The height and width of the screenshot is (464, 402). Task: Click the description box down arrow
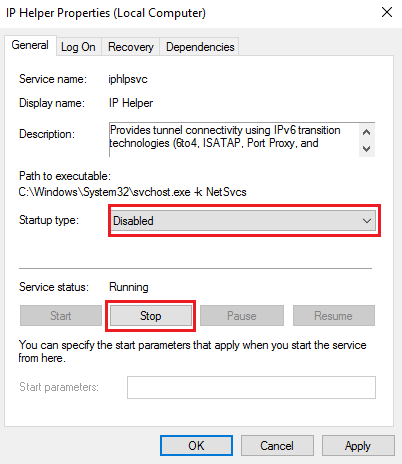tap(367, 148)
